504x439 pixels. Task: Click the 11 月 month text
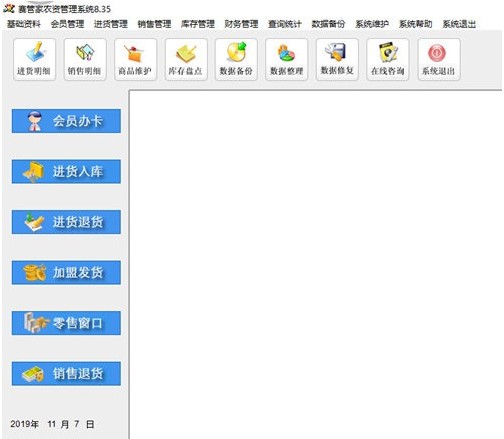(58, 424)
